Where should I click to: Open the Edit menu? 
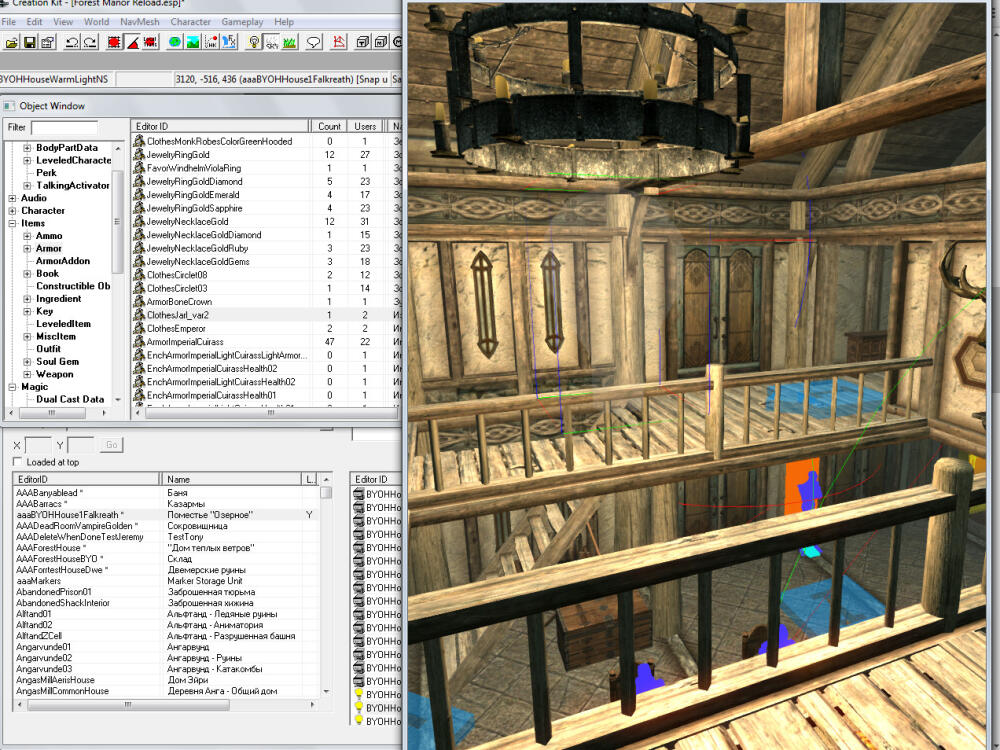(x=34, y=22)
